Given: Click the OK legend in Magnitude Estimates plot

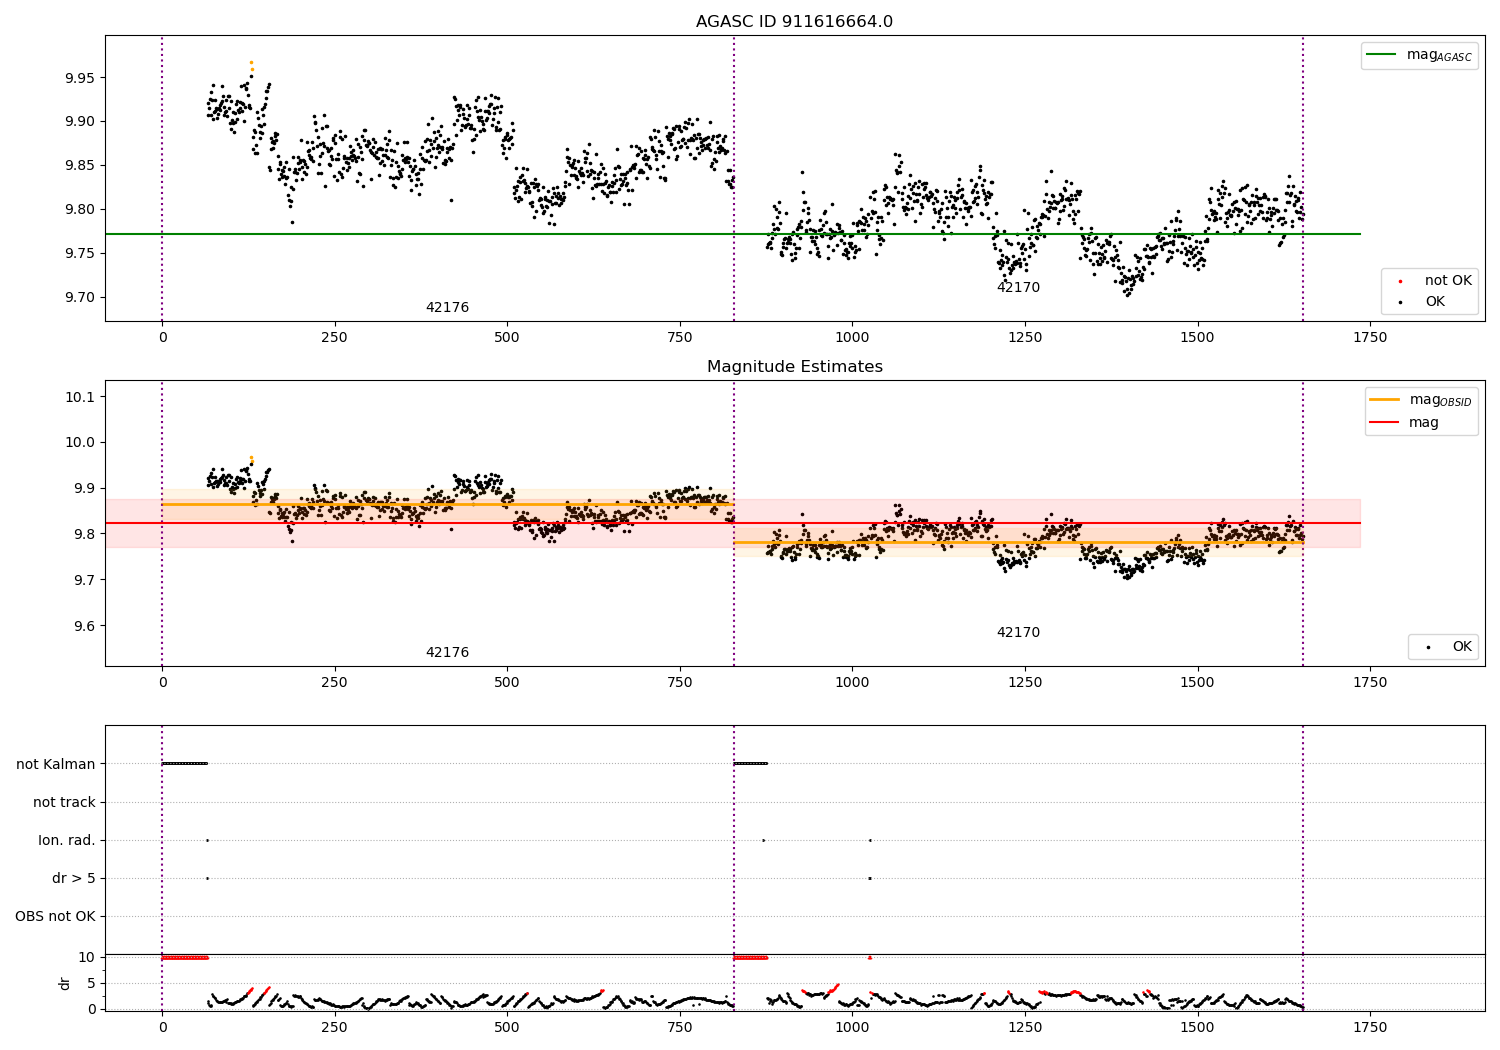Looking at the screenshot, I should click(x=1444, y=647).
